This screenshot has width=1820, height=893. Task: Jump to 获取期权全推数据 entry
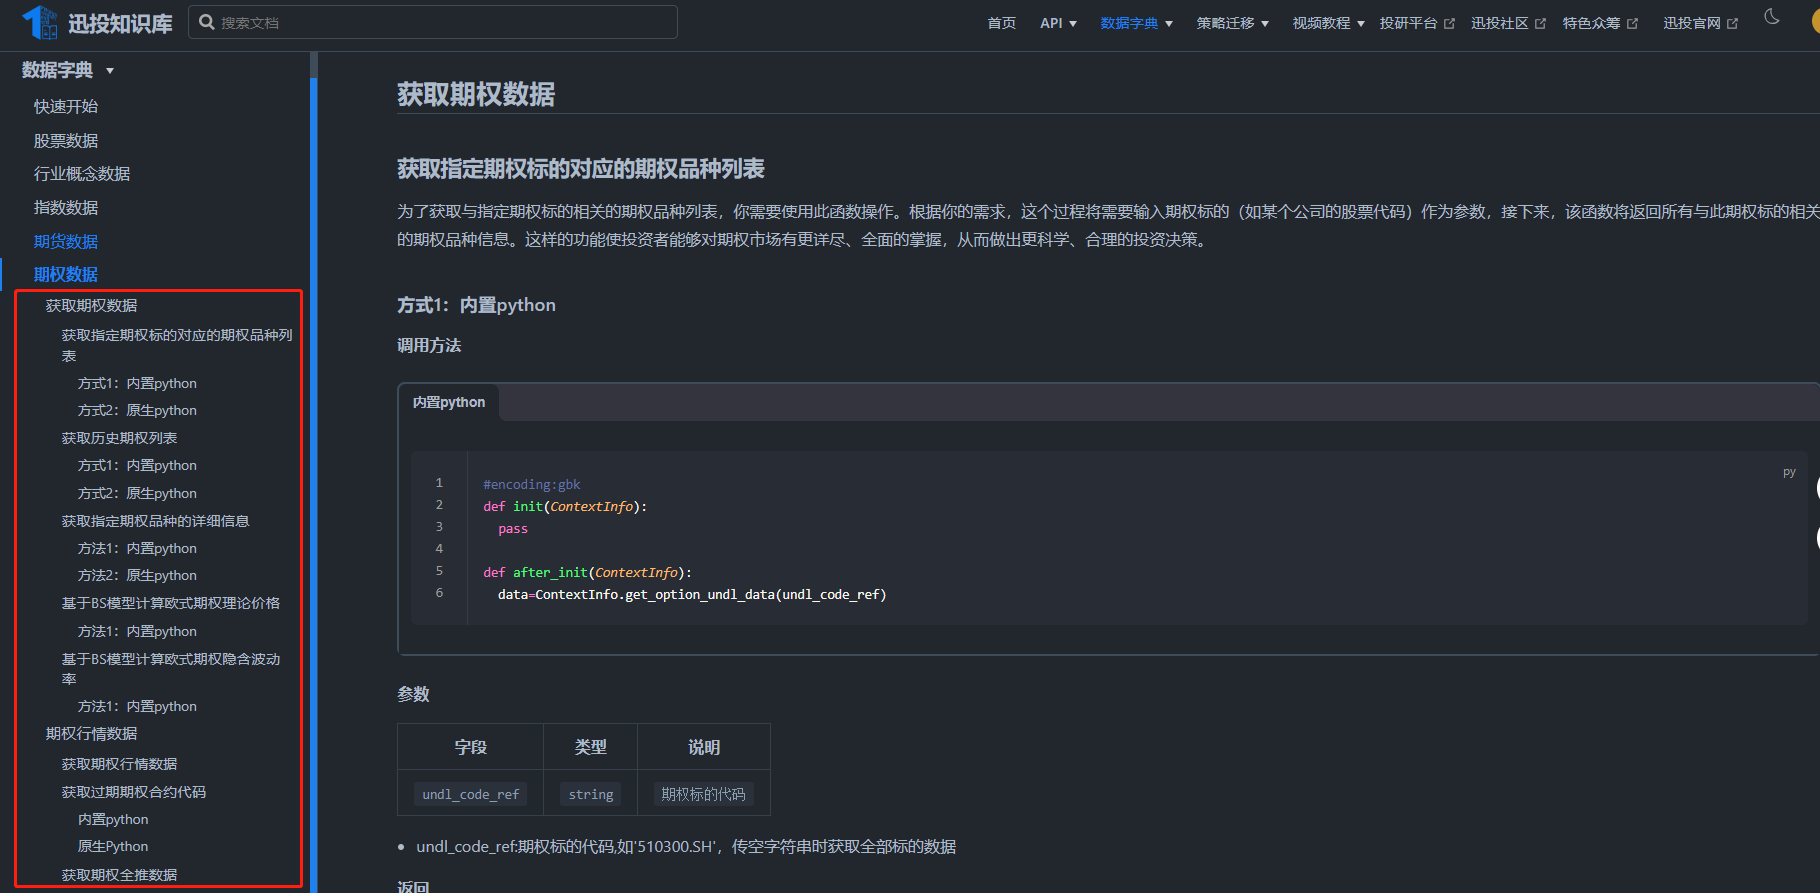click(120, 875)
